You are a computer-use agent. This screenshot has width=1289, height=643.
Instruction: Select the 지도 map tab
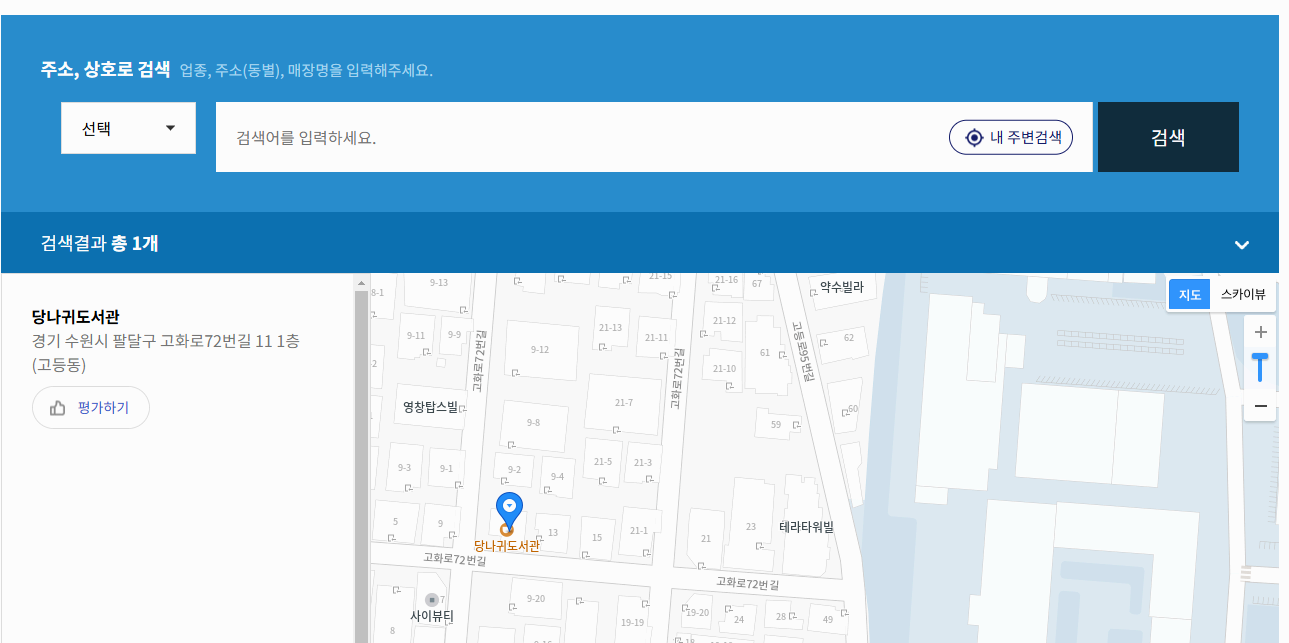coord(1188,294)
